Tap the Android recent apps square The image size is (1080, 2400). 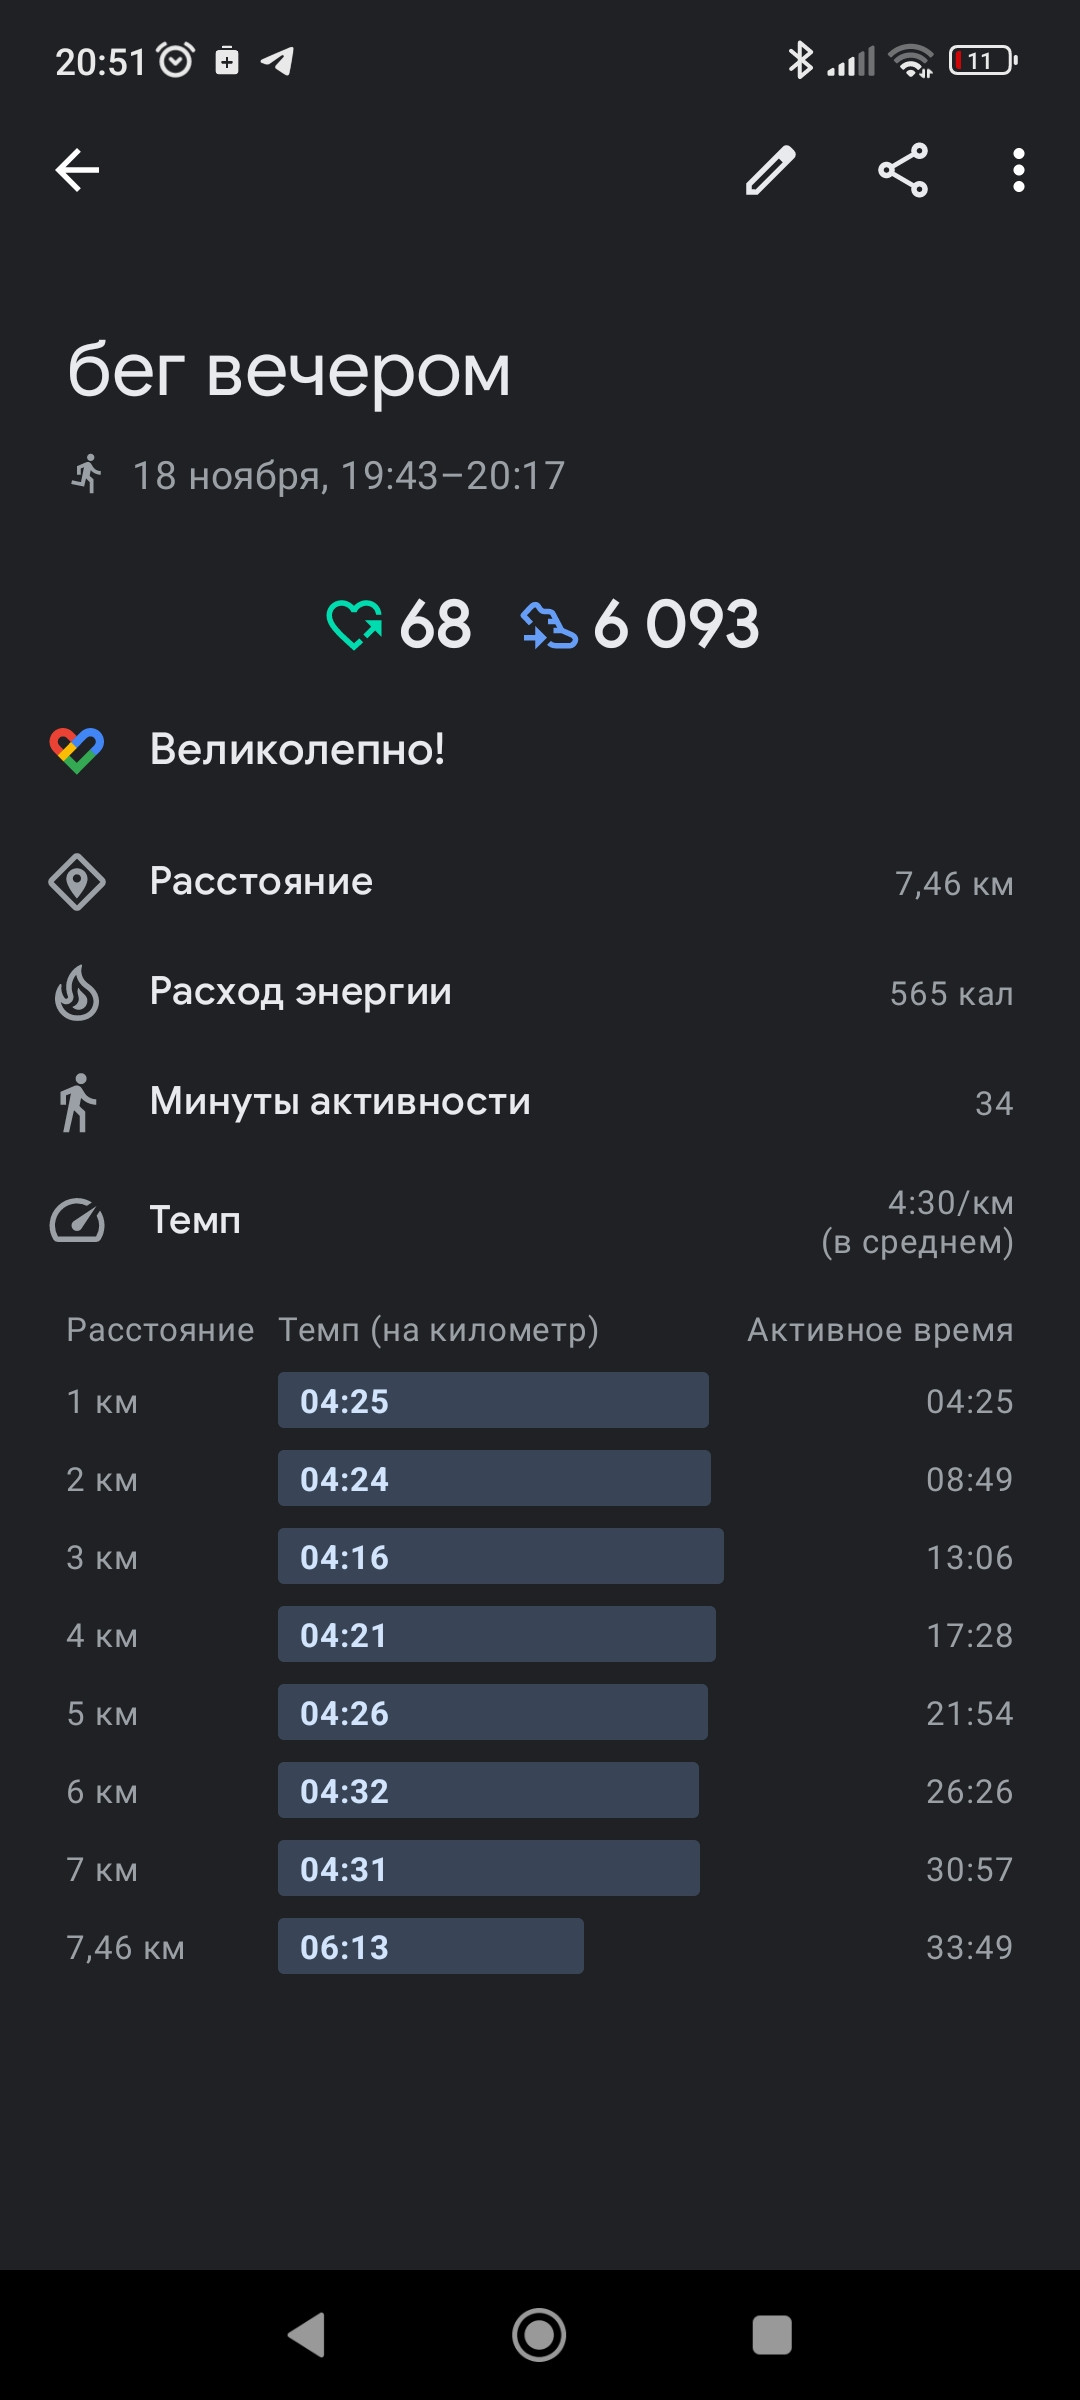click(772, 2335)
